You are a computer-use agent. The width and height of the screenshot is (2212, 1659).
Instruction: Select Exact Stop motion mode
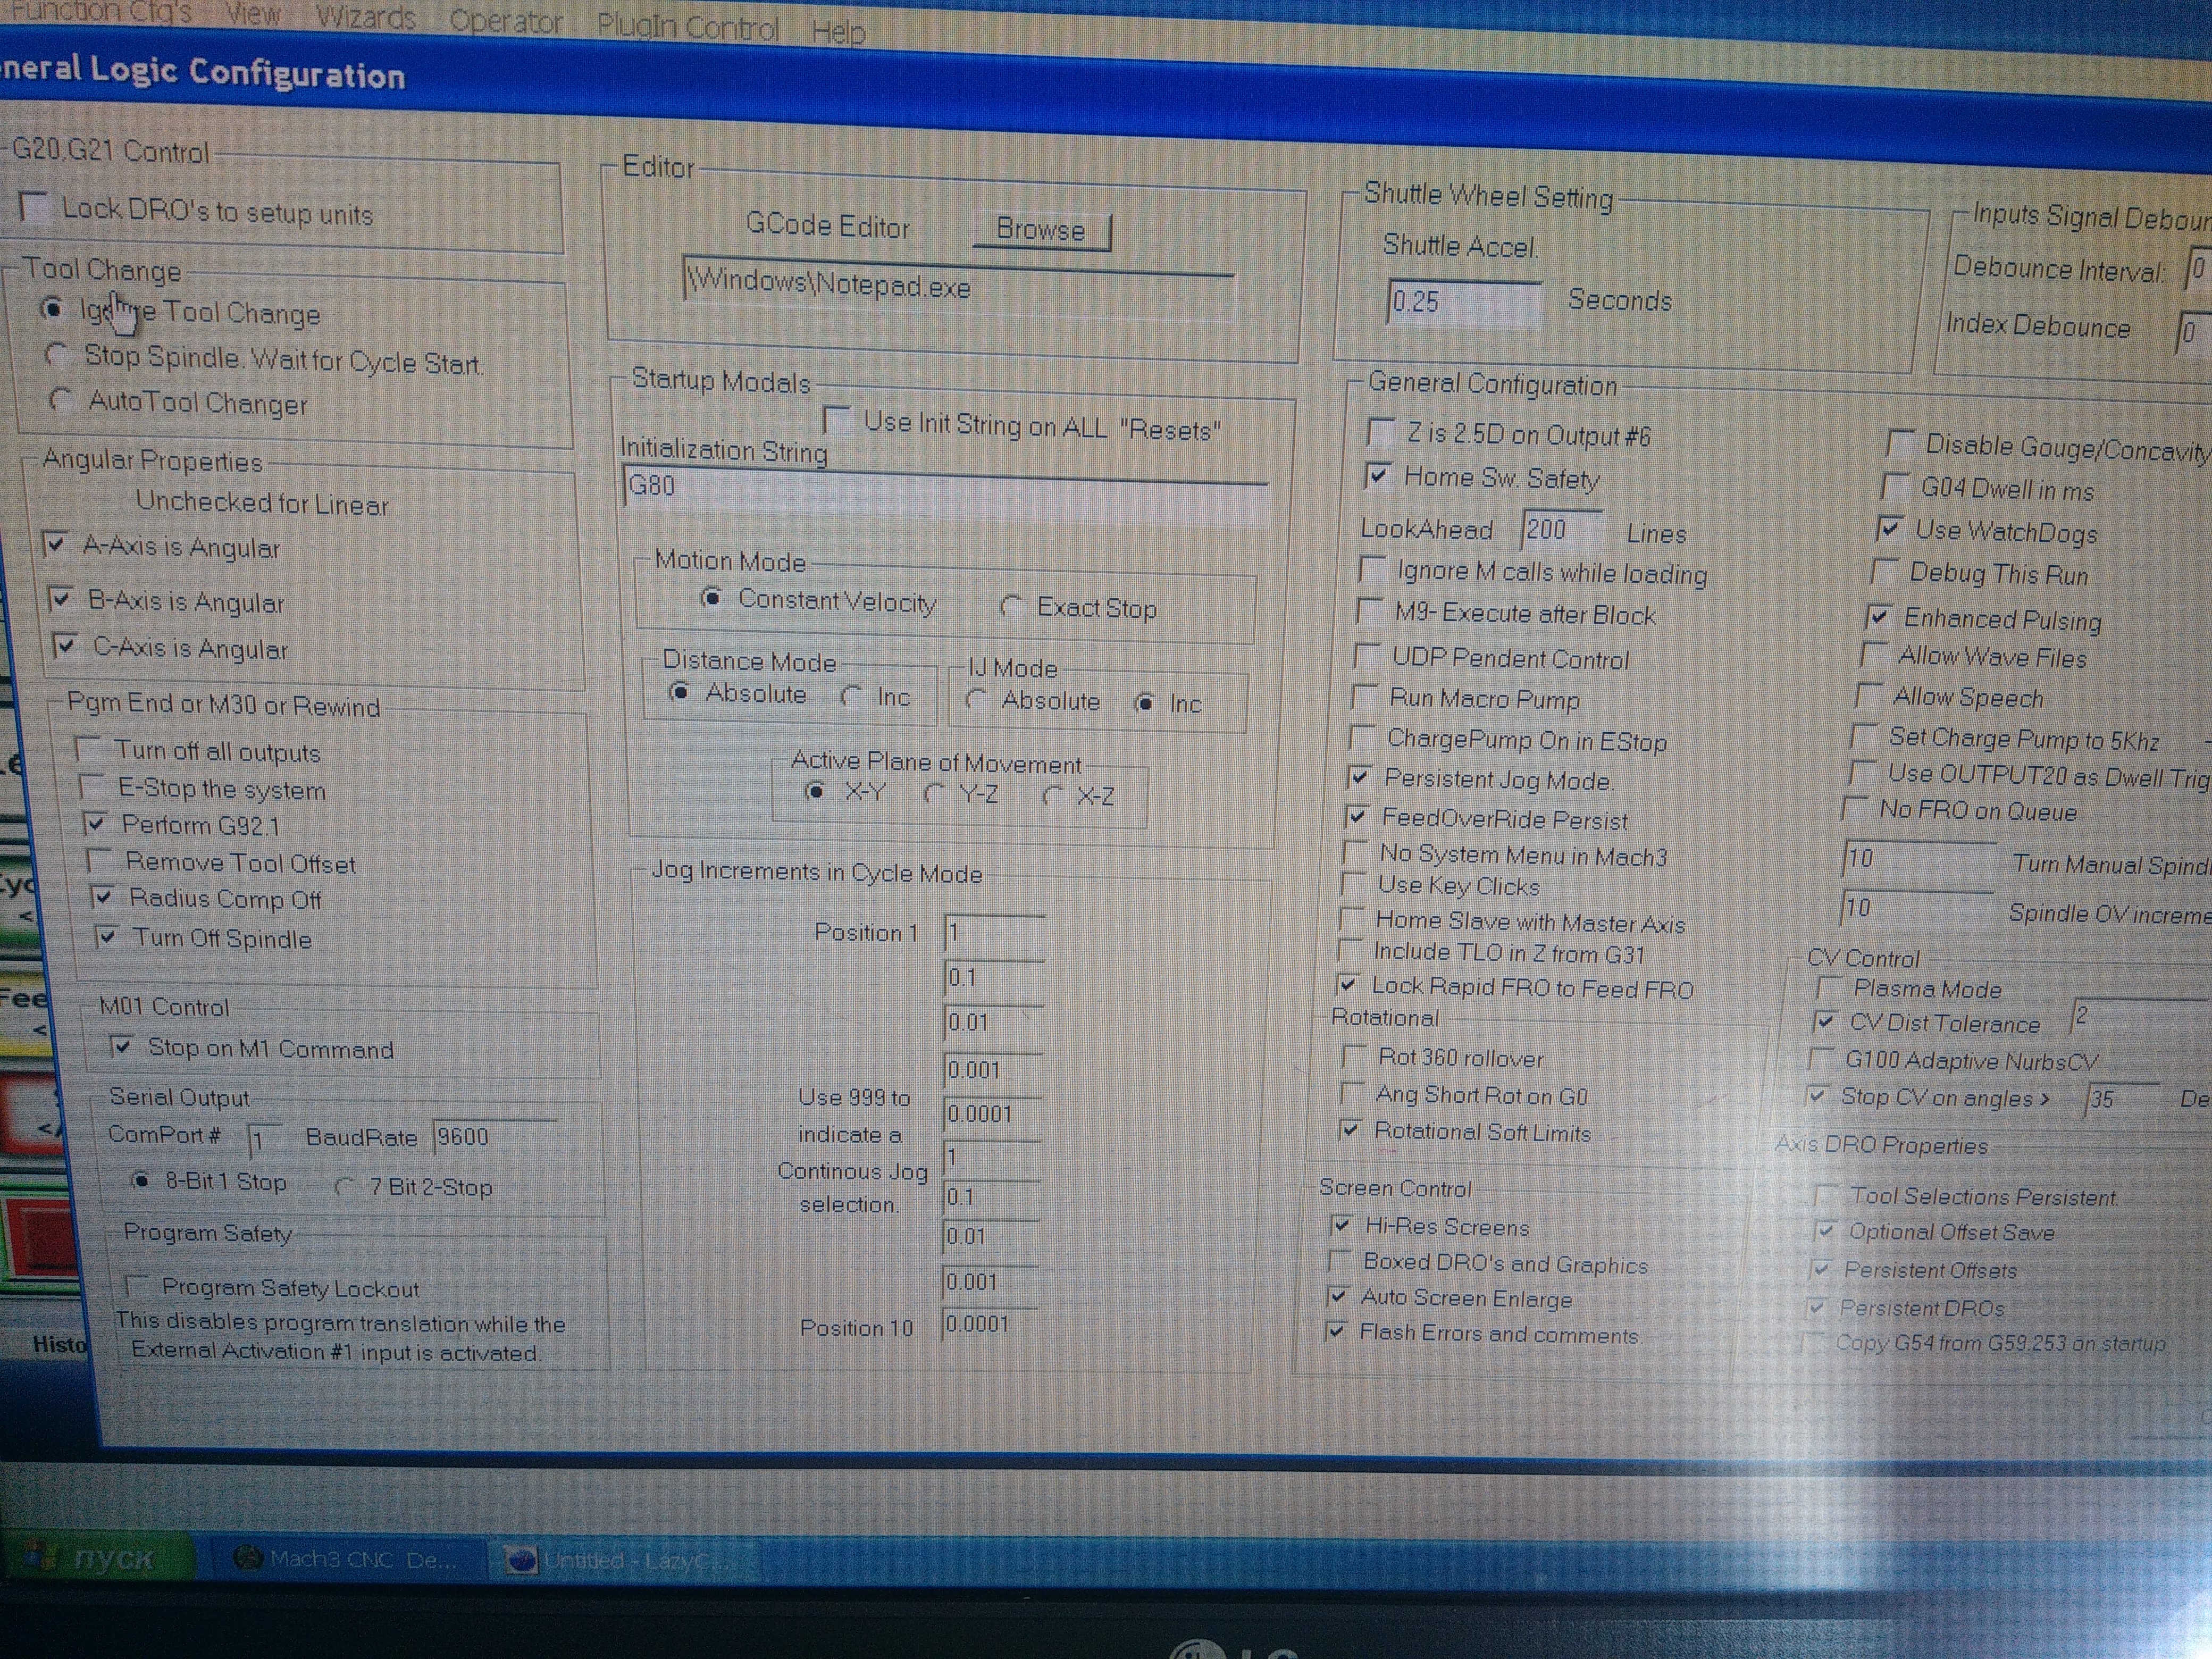click(x=1011, y=606)
